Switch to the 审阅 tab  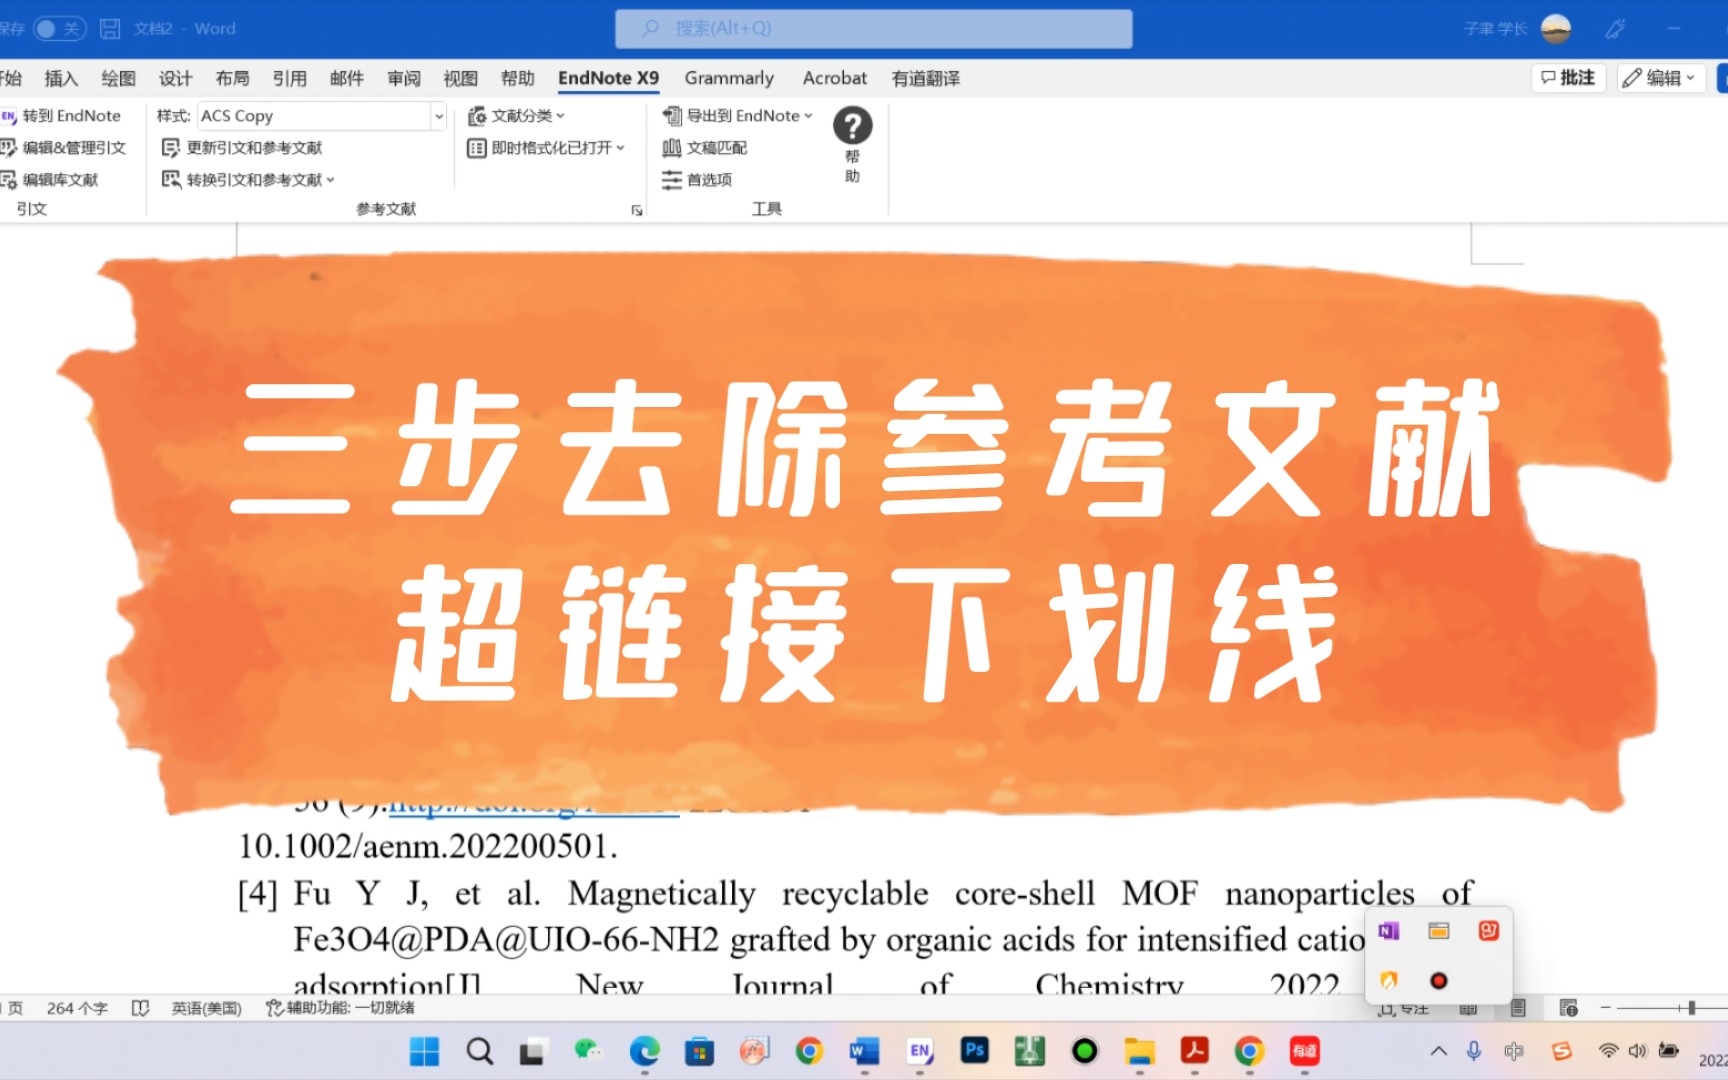404,78
